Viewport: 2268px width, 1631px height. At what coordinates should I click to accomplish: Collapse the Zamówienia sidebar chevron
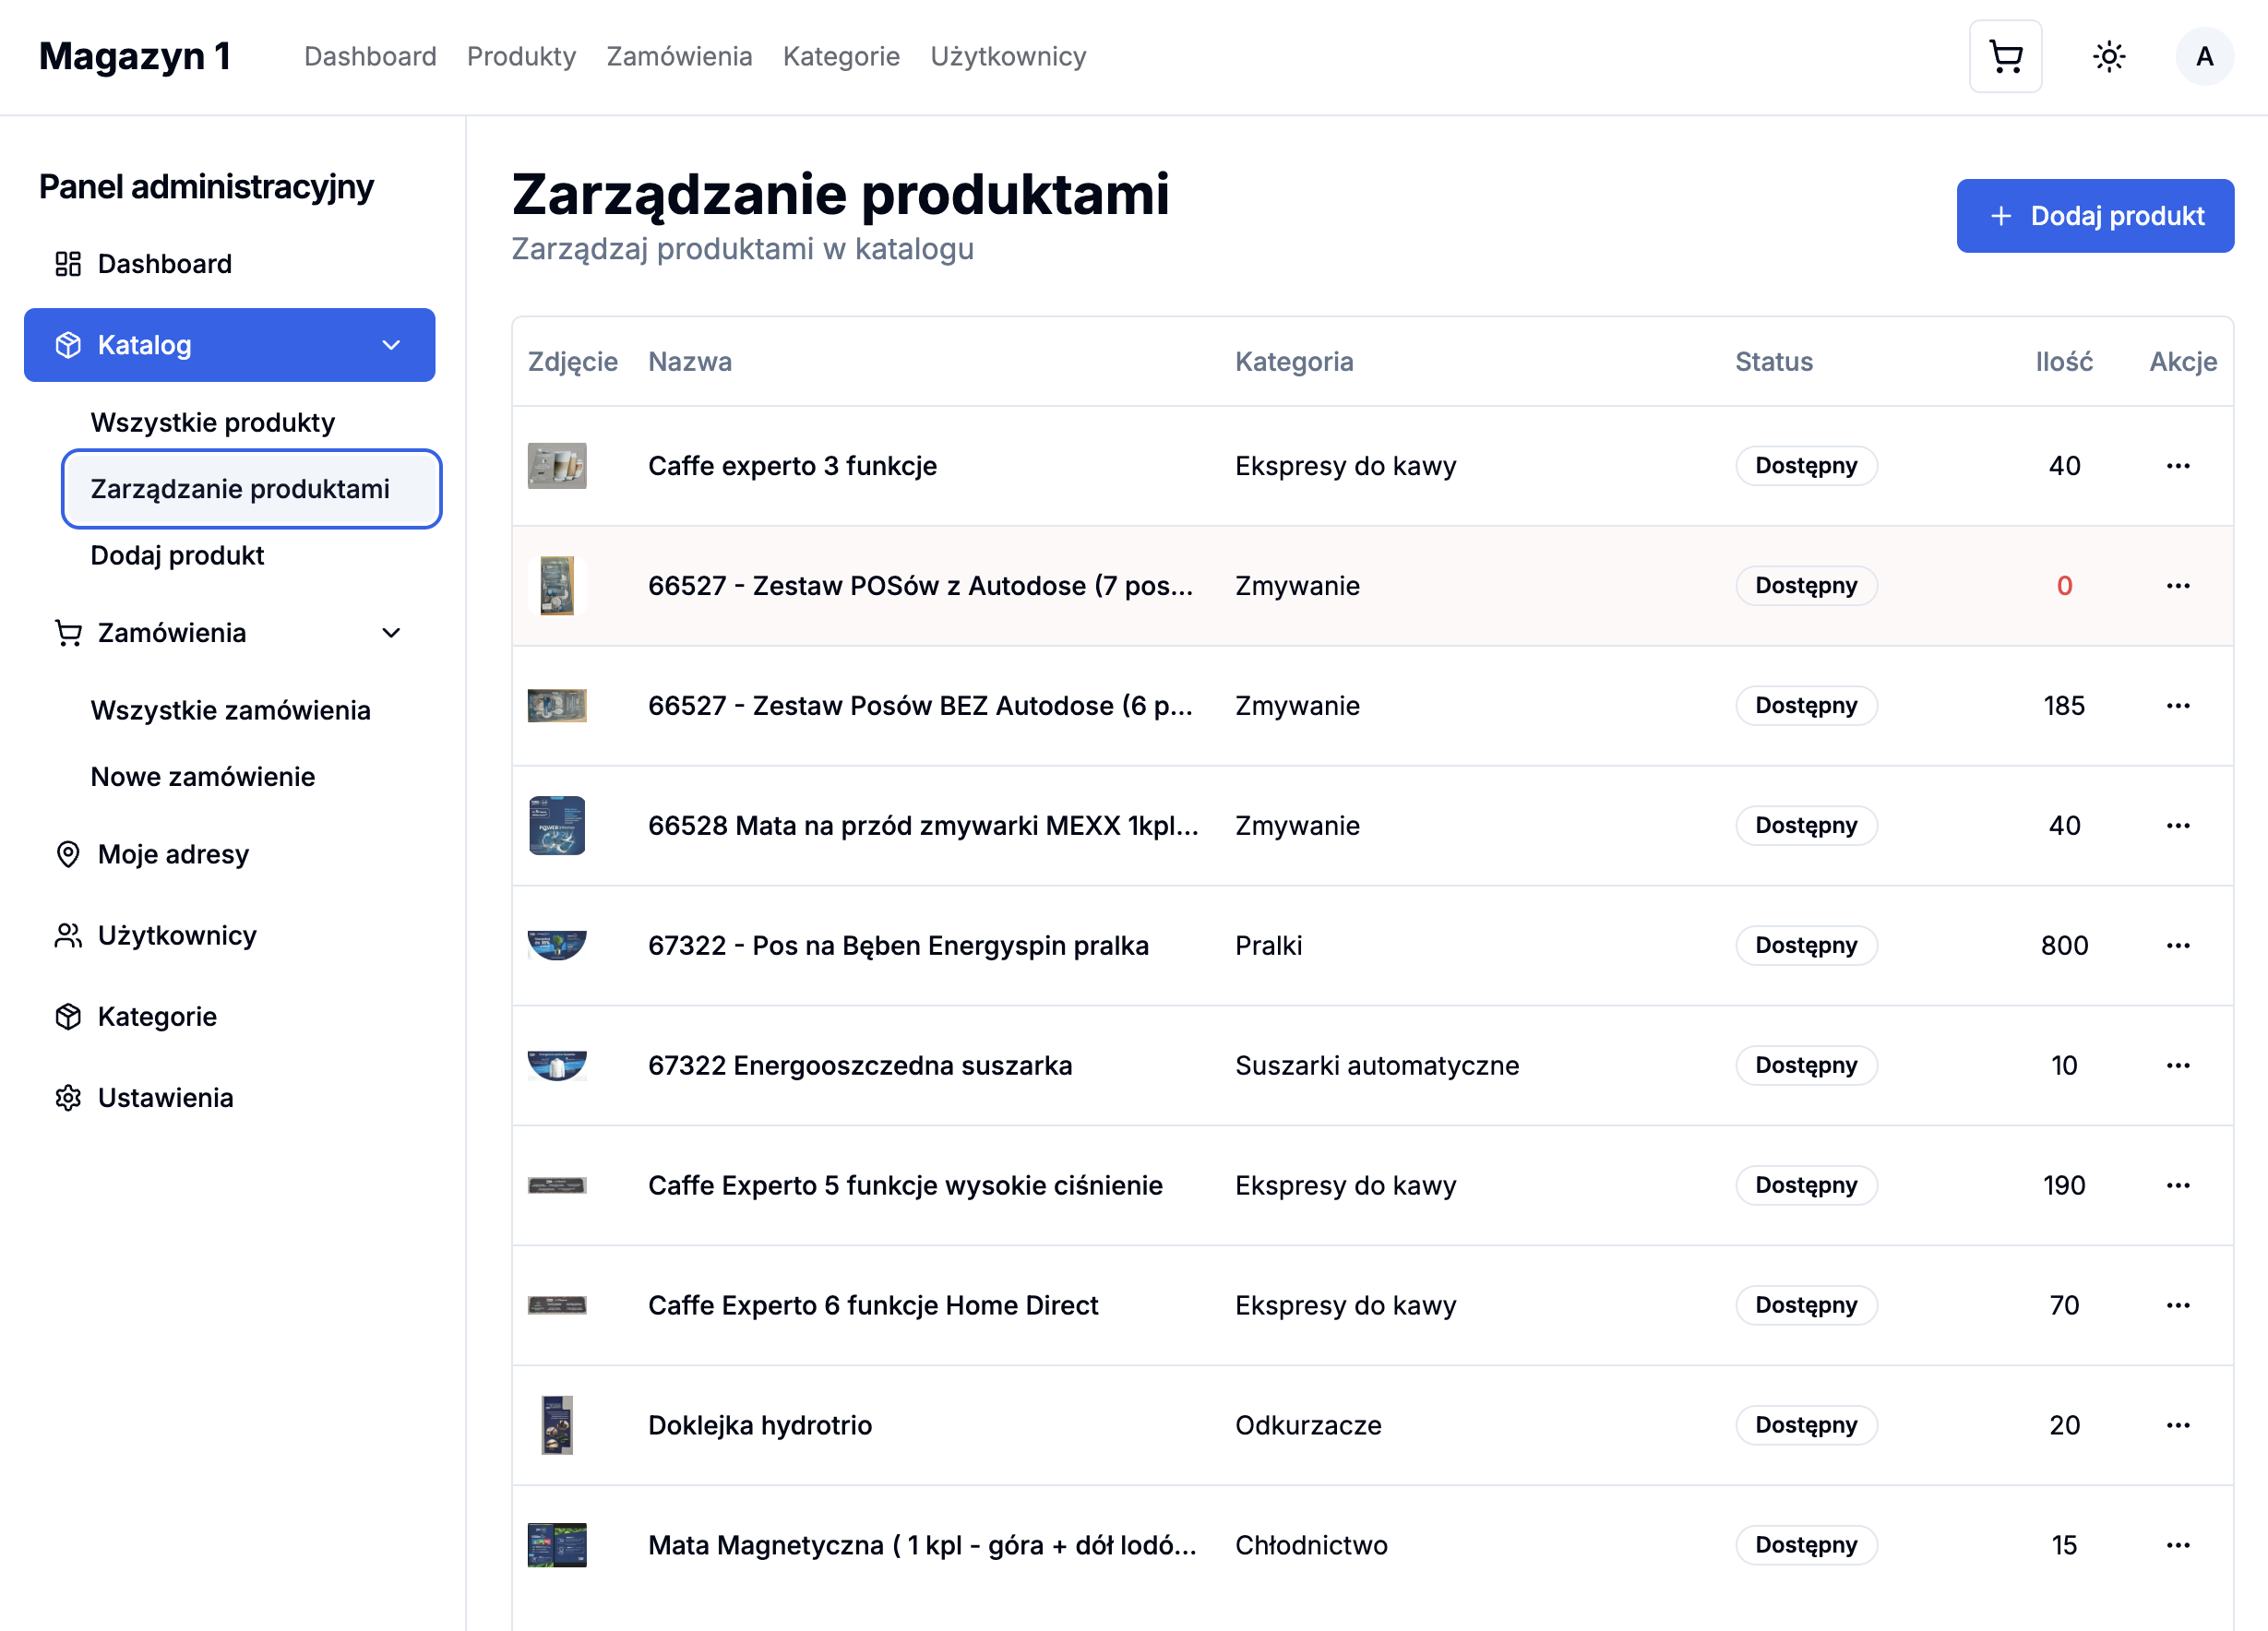[391, 633]
